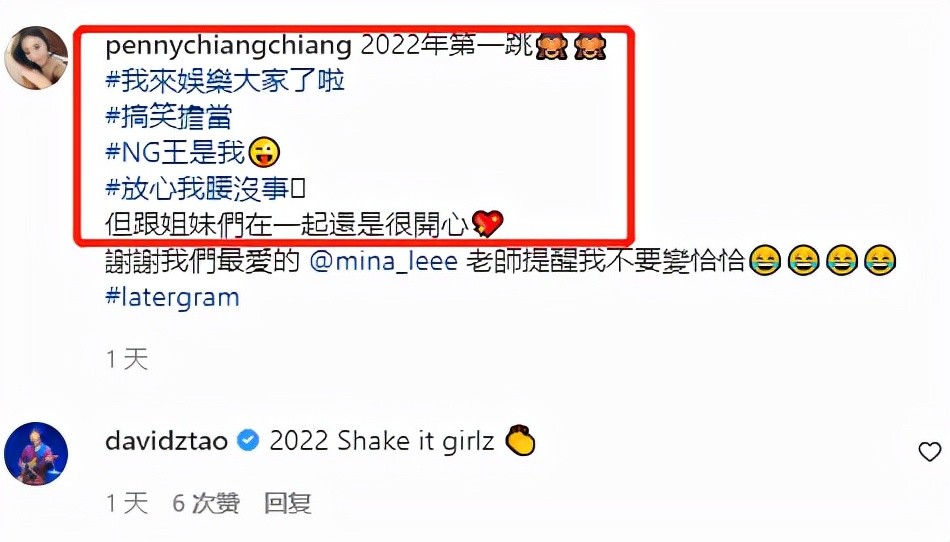Click the tongue-out emoji after NG王是我

click(264, 152)
